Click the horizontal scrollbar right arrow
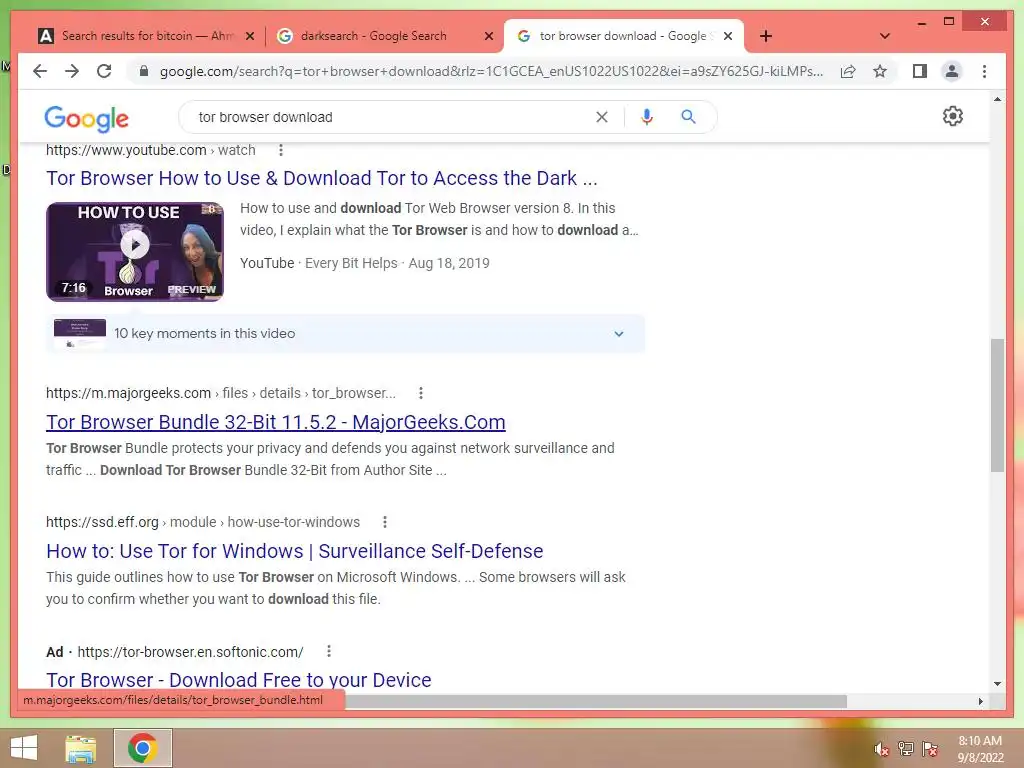The image size is (1024, 768). click(x=981, y=701)
